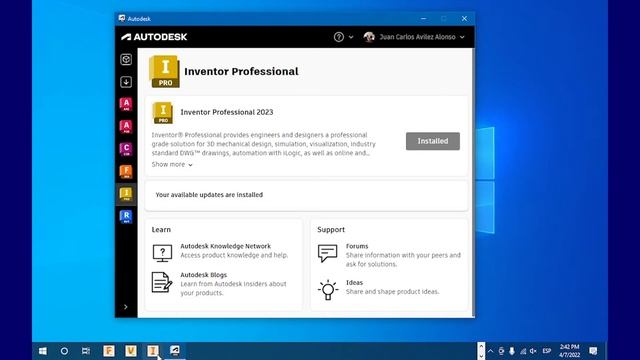Open the Forums link
Viewport: 640px width, 360px height.
click(x=357, y=246)
